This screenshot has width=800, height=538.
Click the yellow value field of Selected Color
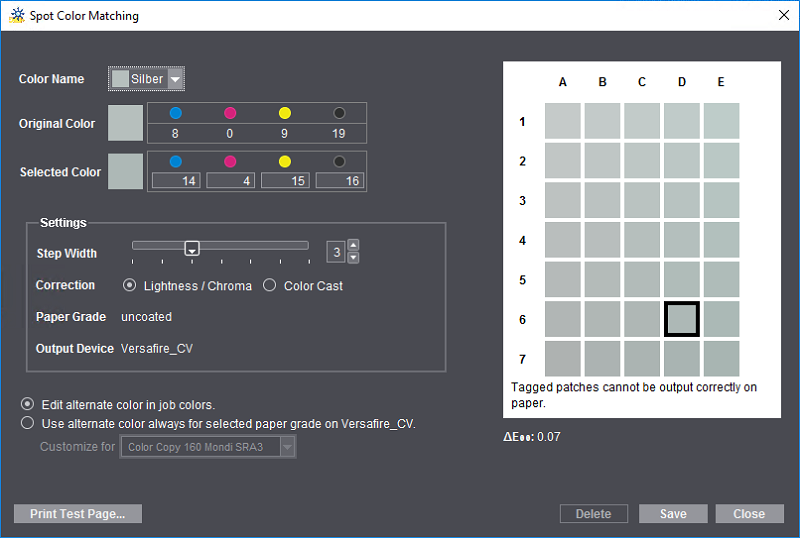click(x=285, y=180)
